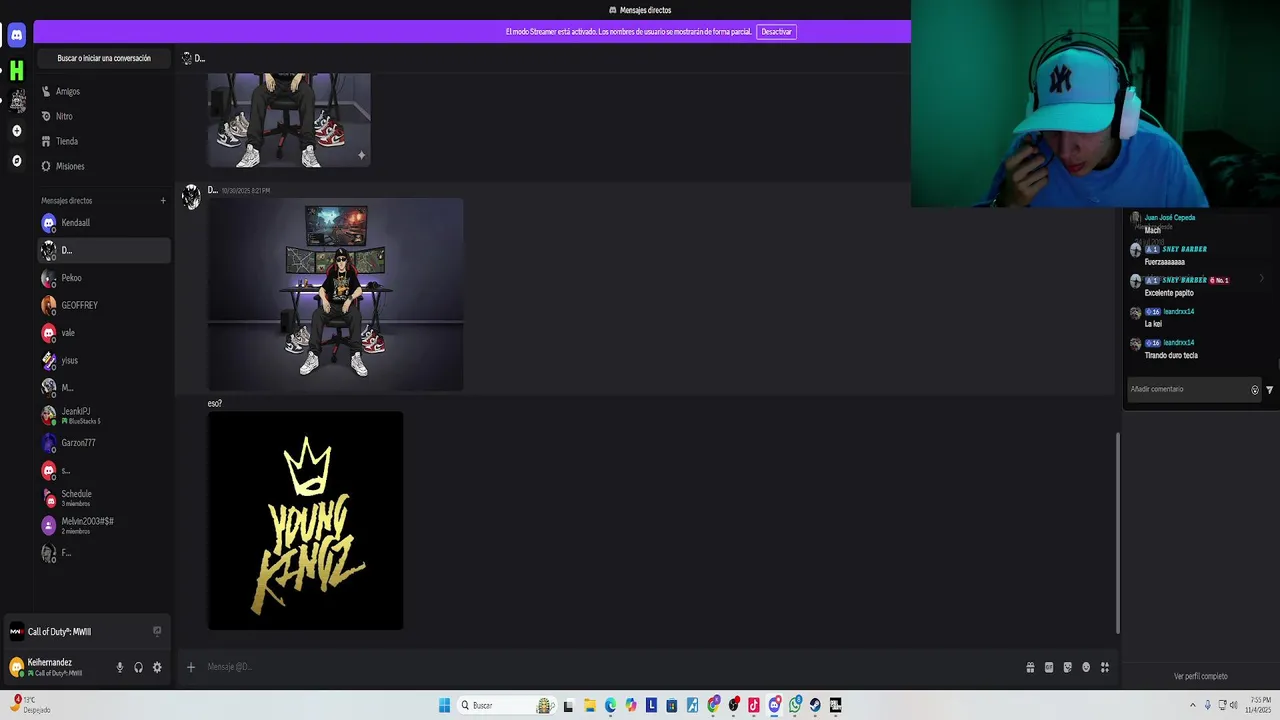
Task: Click Desactivar in streamer mode banner
Action: coord(776,32)
